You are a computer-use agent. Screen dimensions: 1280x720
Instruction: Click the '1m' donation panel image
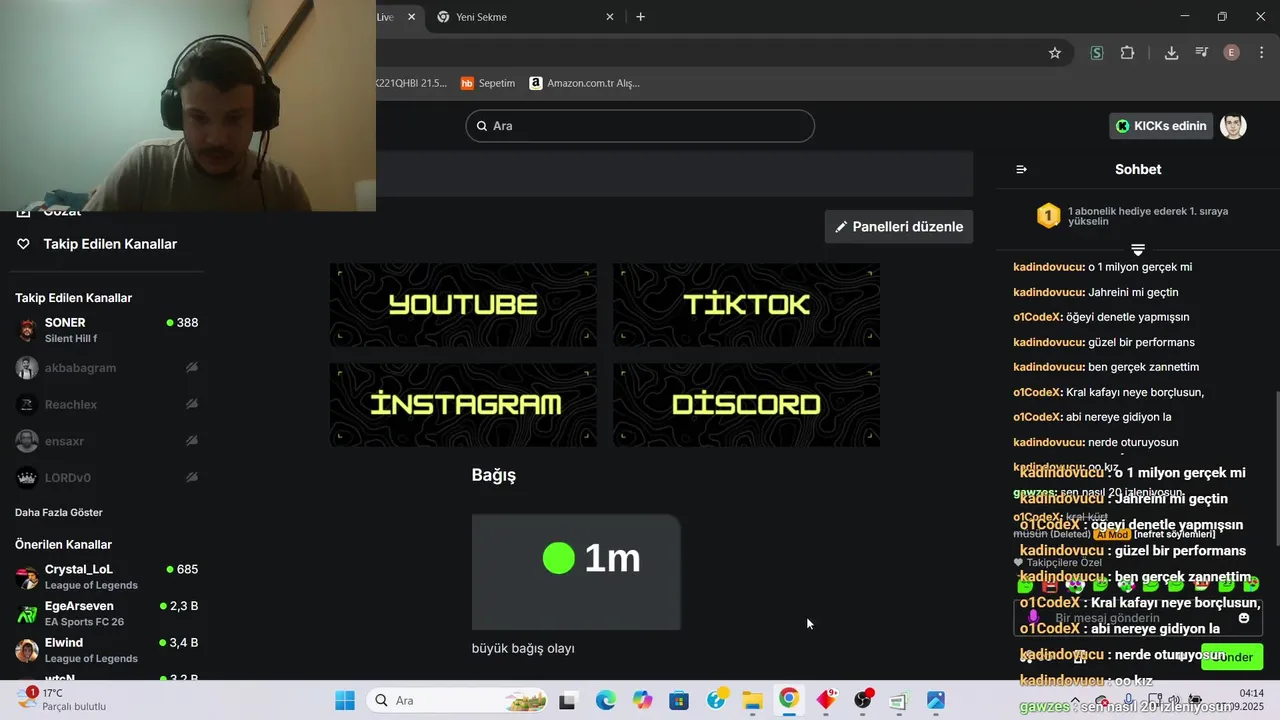(576, 572)
